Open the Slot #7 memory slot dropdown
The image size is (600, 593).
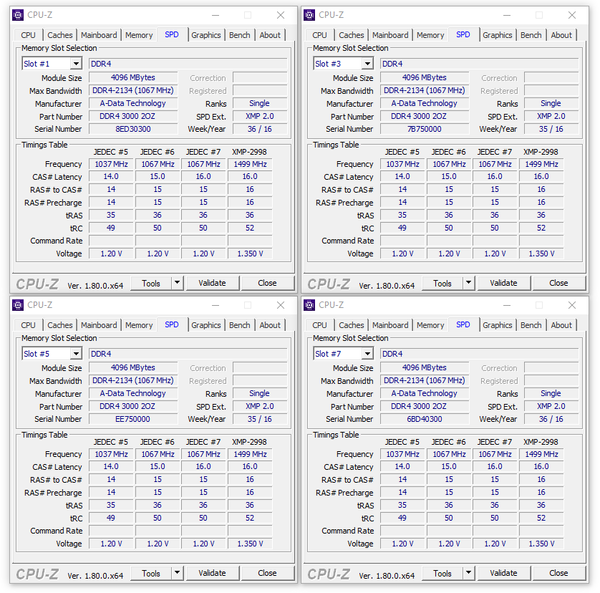367,354
